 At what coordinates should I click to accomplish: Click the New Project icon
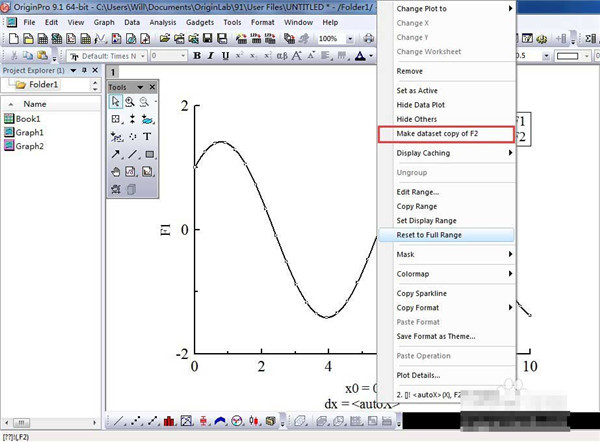pyautogui.click(x=13, y=39)
